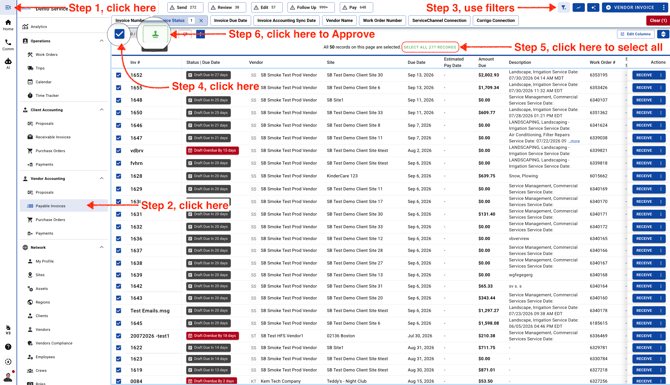Uncheck the checkbox for Test Emails.msg

pos(118,311)
